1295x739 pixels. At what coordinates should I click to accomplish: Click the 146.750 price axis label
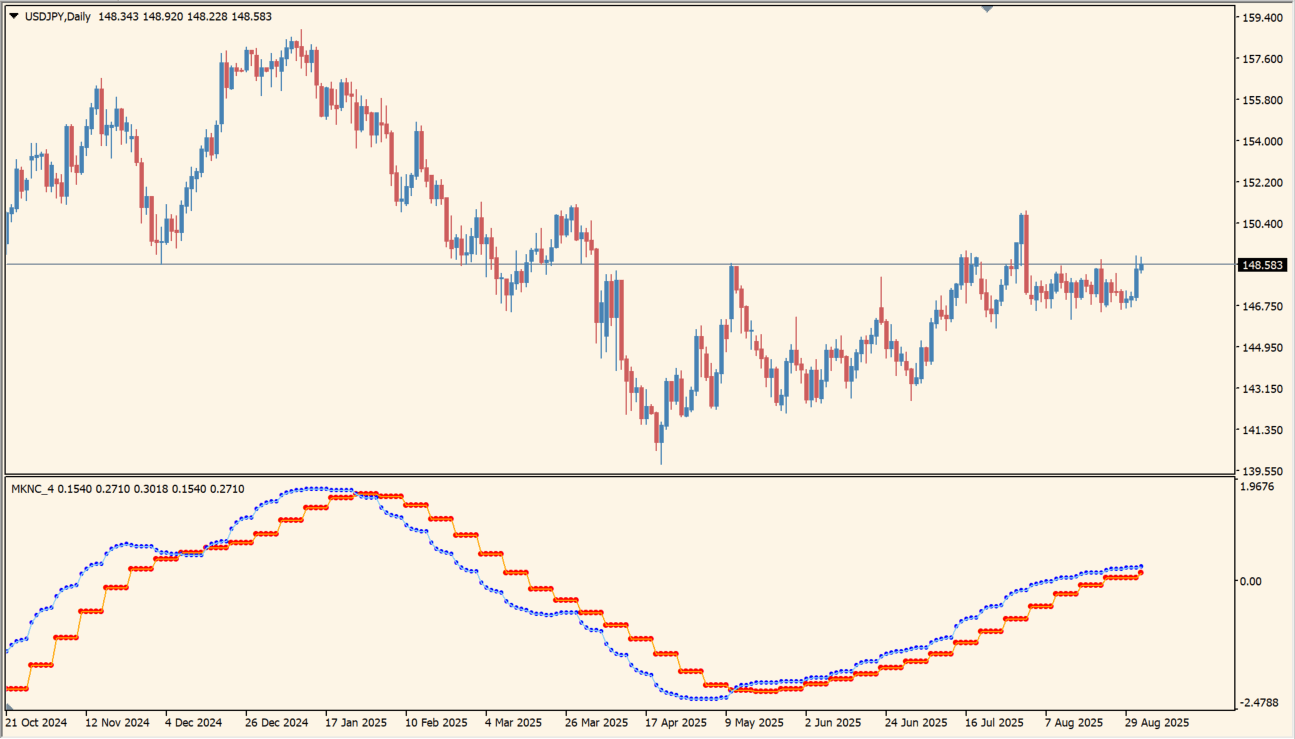[x=1262, y=306]
